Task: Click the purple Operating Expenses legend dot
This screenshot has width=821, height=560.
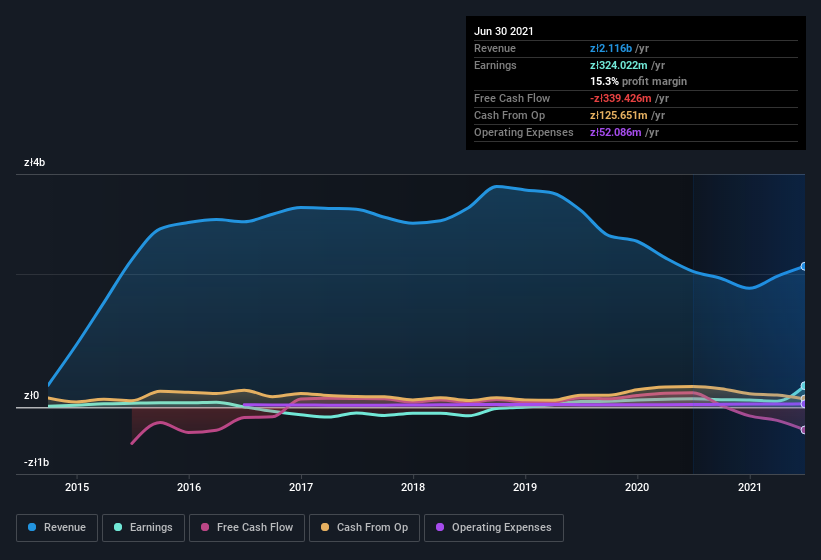Action: (440, 527)
